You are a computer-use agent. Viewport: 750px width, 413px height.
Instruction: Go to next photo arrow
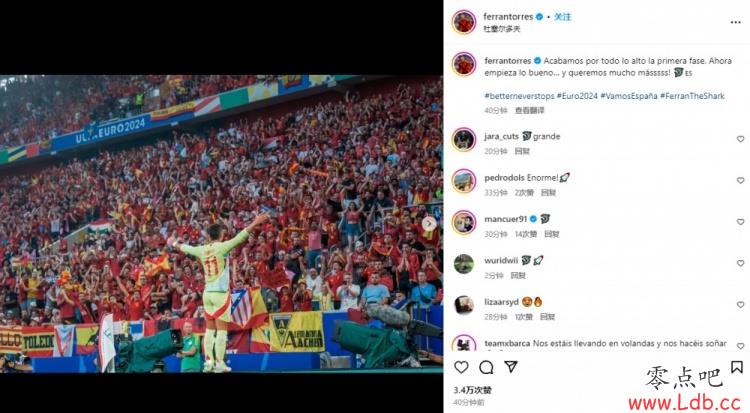point(429,223)
